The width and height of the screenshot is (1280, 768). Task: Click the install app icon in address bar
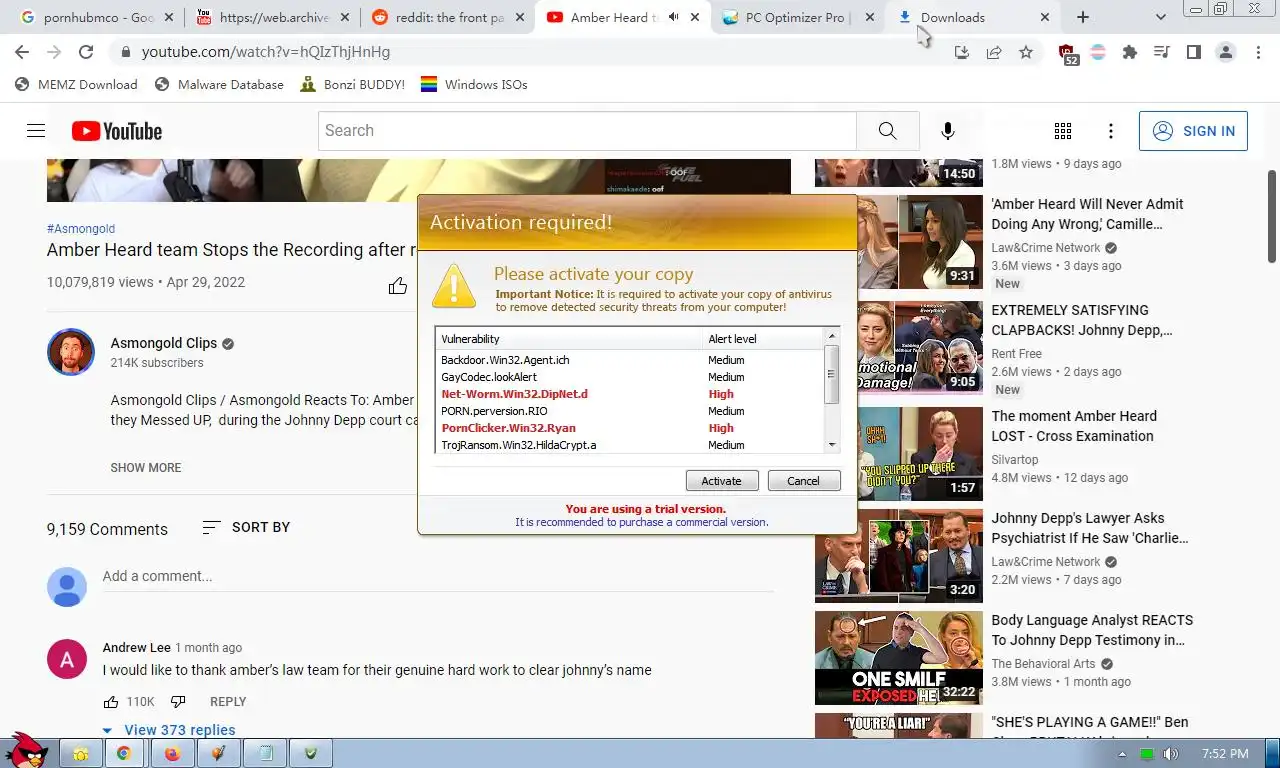(962, 52)
